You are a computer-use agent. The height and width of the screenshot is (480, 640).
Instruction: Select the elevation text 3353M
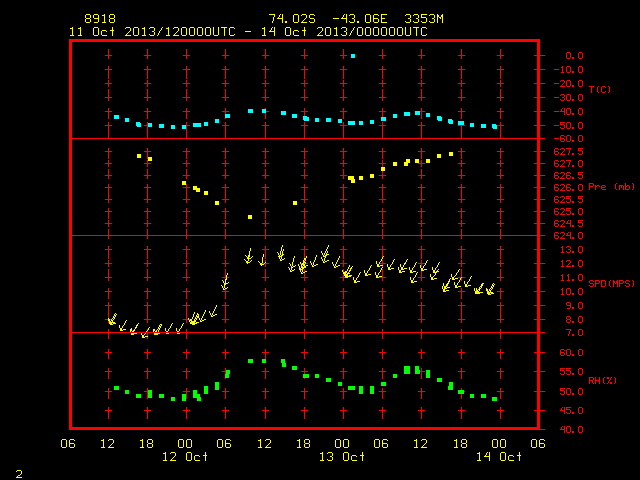(x=424, y=19)
